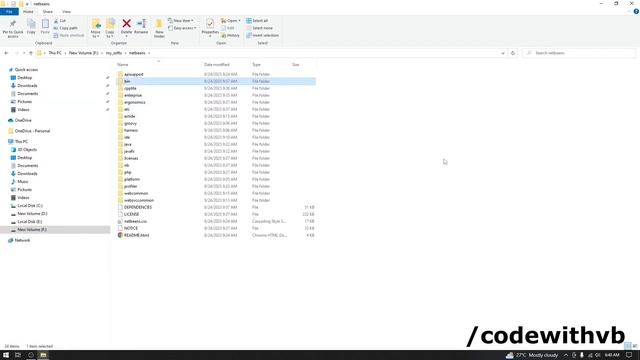Open the Move to dropdown
This screenshot has width=640, height=360.
pos(96,28)
